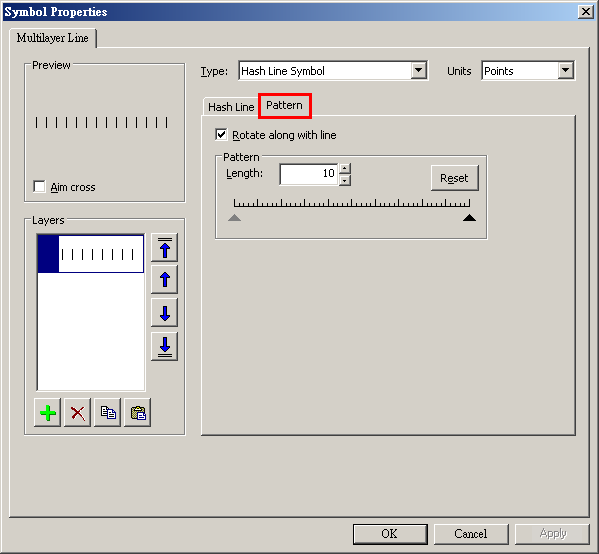This screenshot has width=599, height=554.
Task: Select the Pattern tab
Action: (285, 105)
